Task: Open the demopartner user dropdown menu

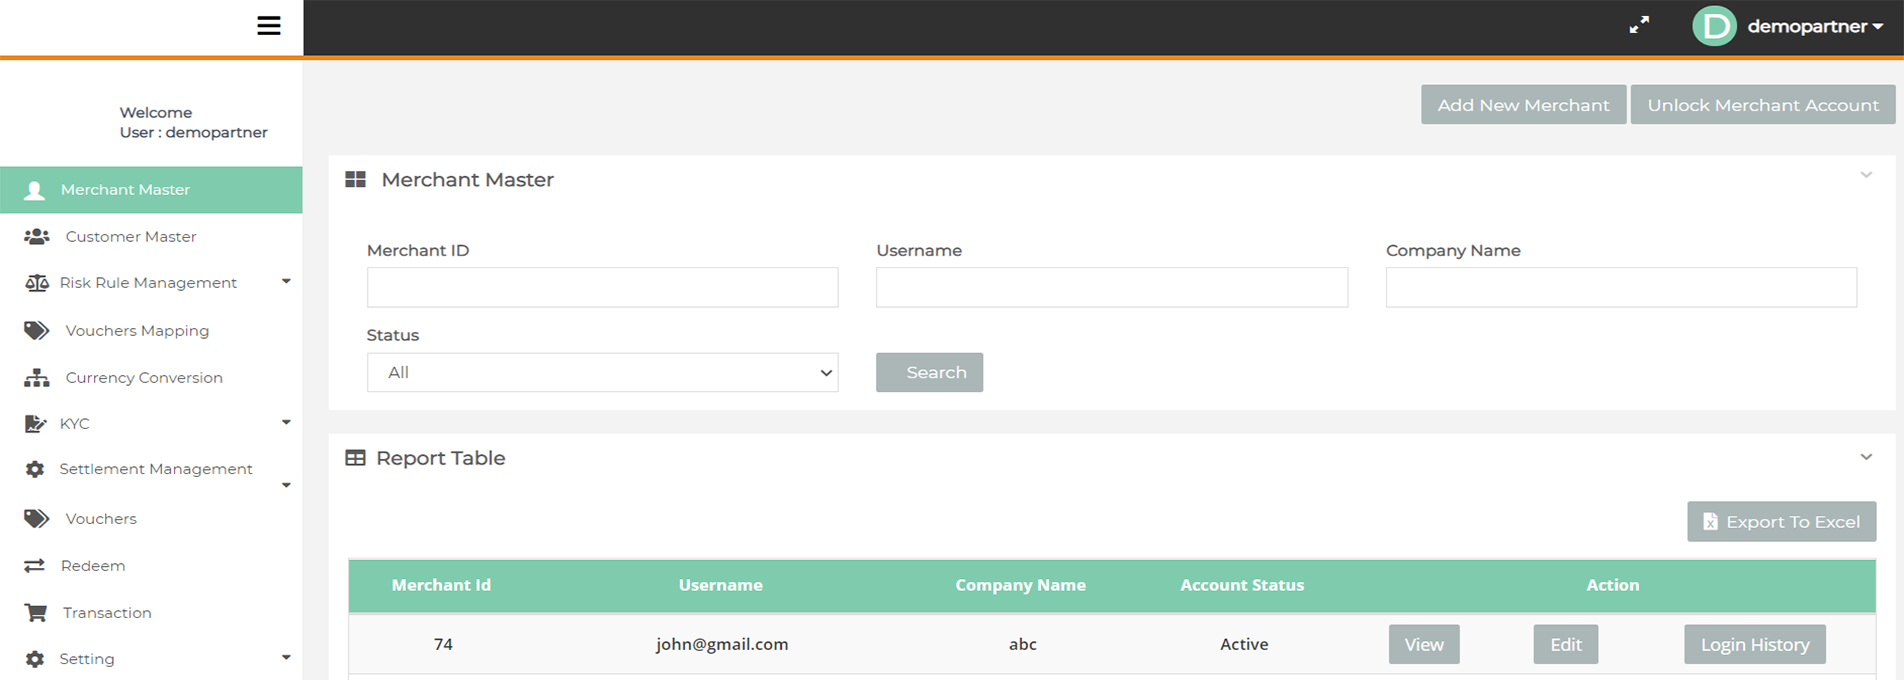Action: [x=1814, y=27]
